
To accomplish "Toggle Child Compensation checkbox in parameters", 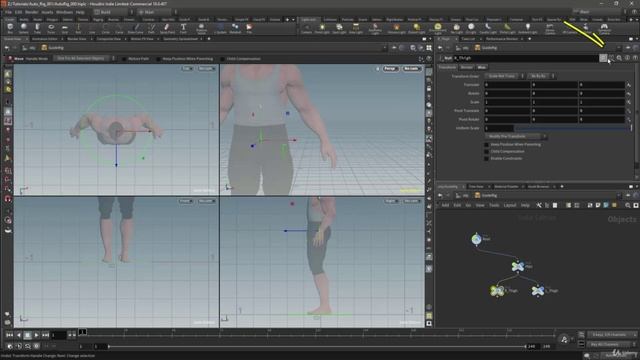I will [x=486, y=151].
